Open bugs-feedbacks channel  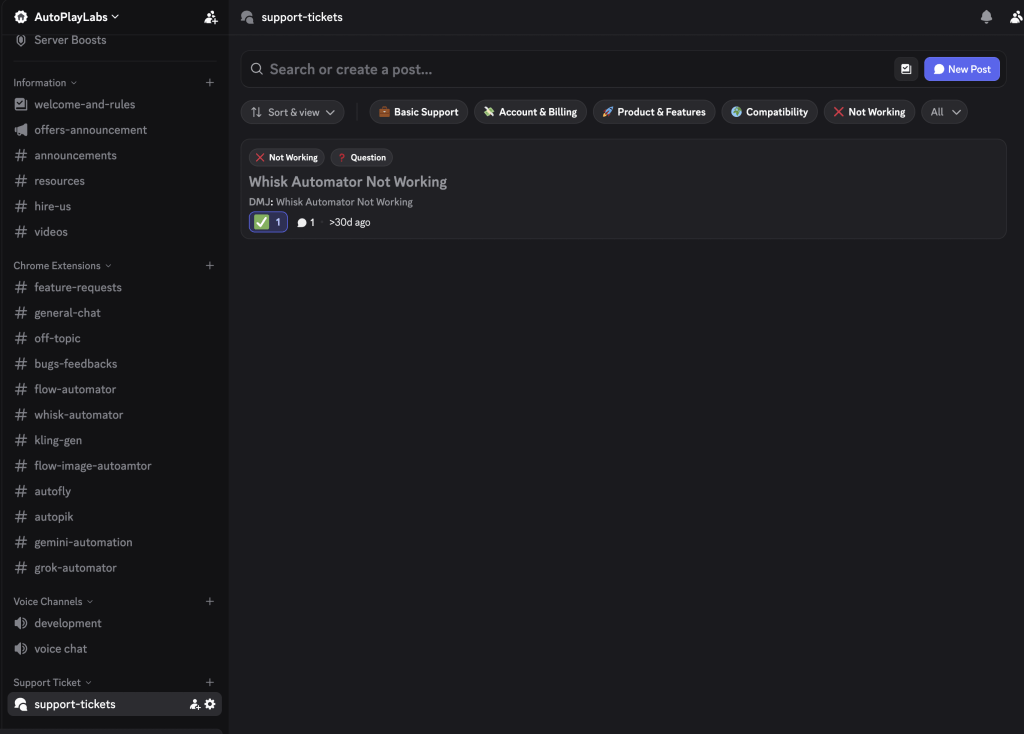(x=114, y=364)
